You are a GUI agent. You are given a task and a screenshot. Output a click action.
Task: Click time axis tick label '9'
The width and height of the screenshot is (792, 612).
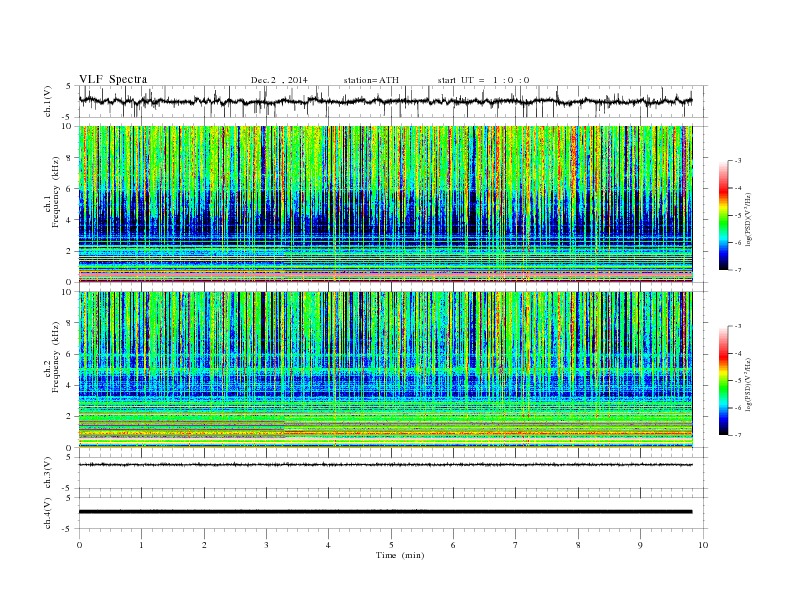pyautogui.click(x=640, y=545)
